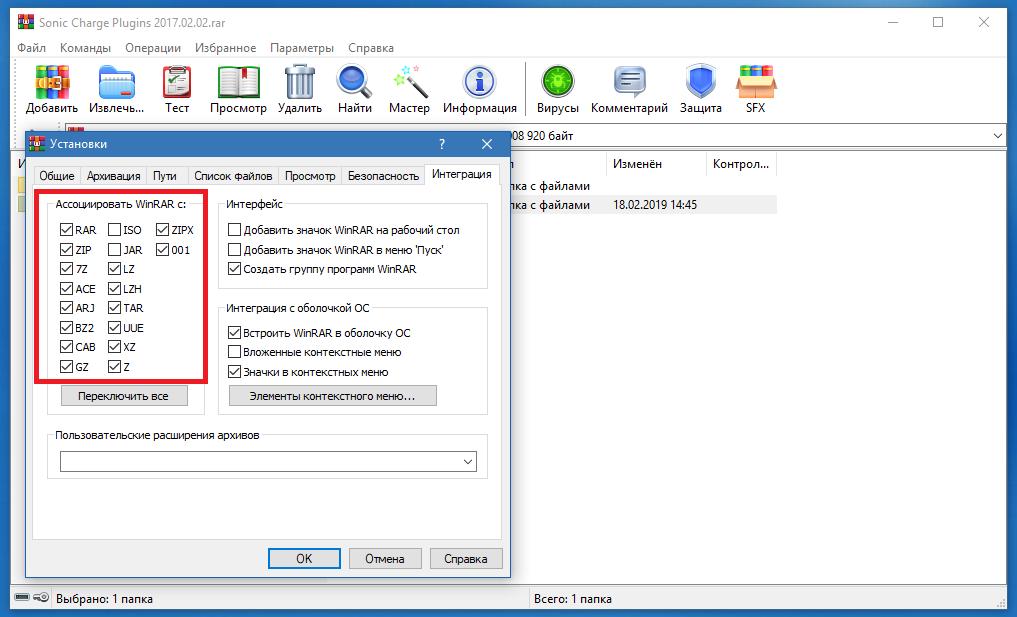The height and width of the screenshot is (617, 1017).
Task: Uncheck 'Встроить WinRAR в оболочку ОС'
Action: (x=235, y=333)
